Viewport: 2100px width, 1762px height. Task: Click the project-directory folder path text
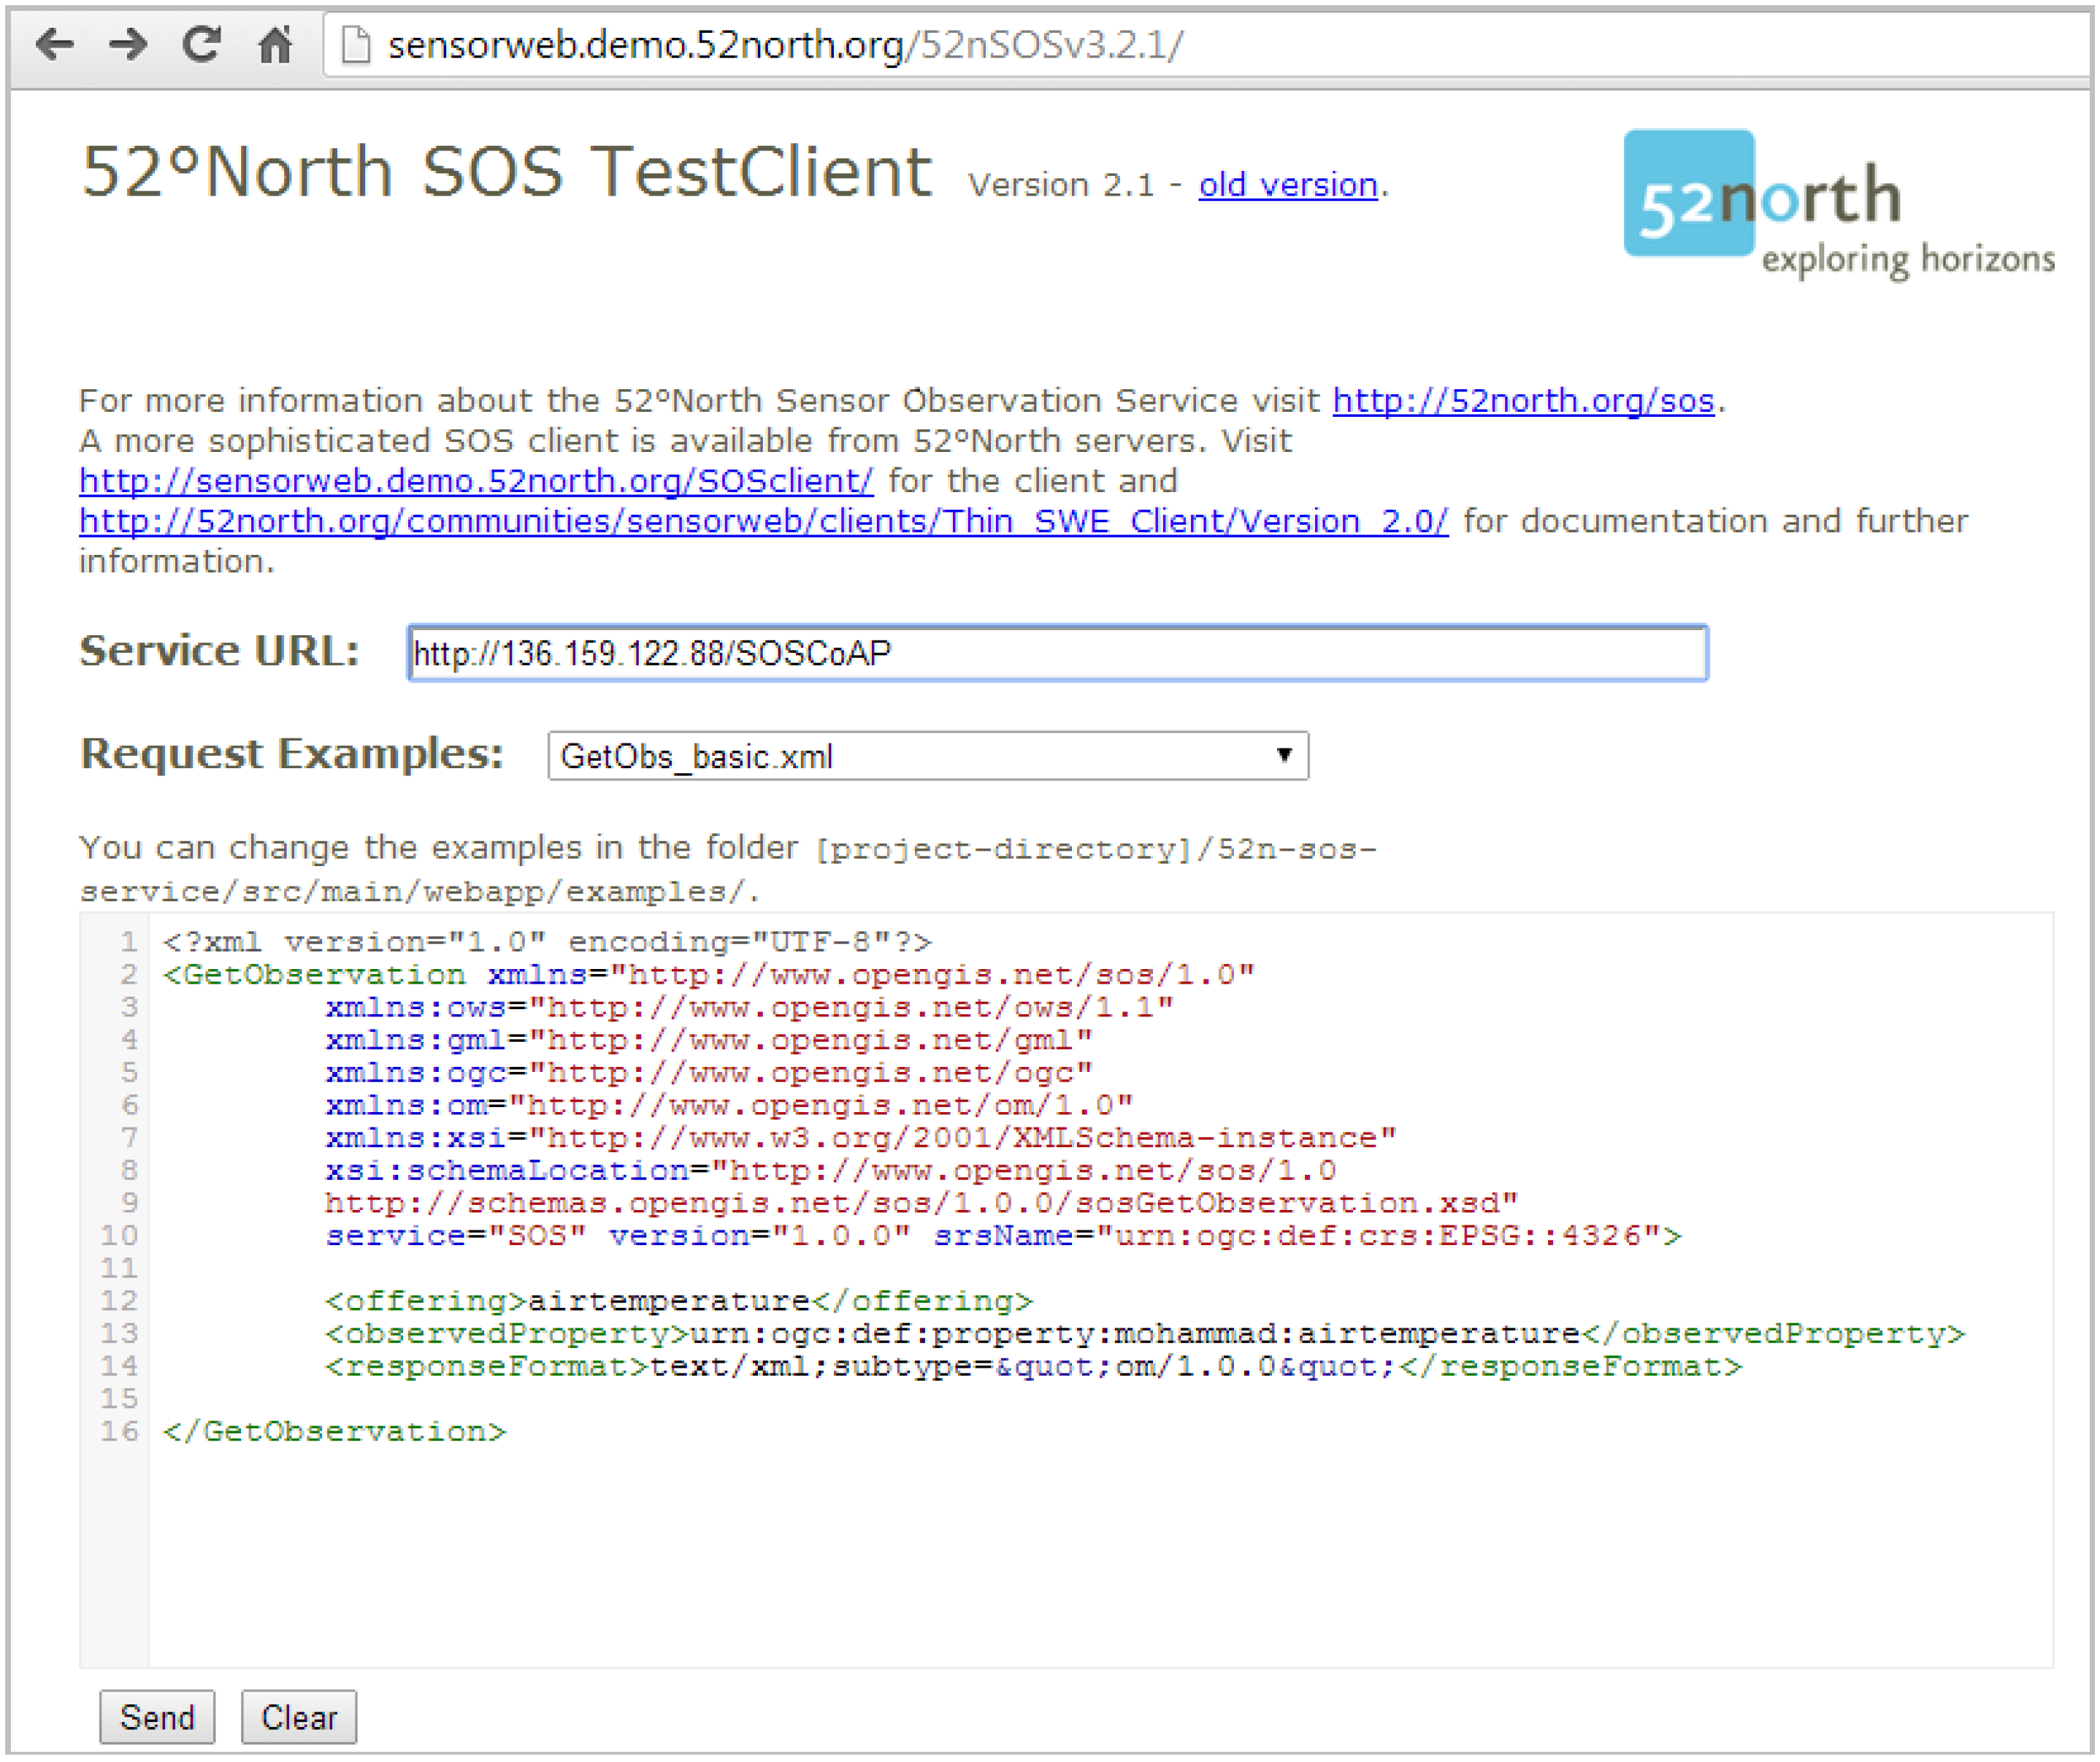click(727, 870)
